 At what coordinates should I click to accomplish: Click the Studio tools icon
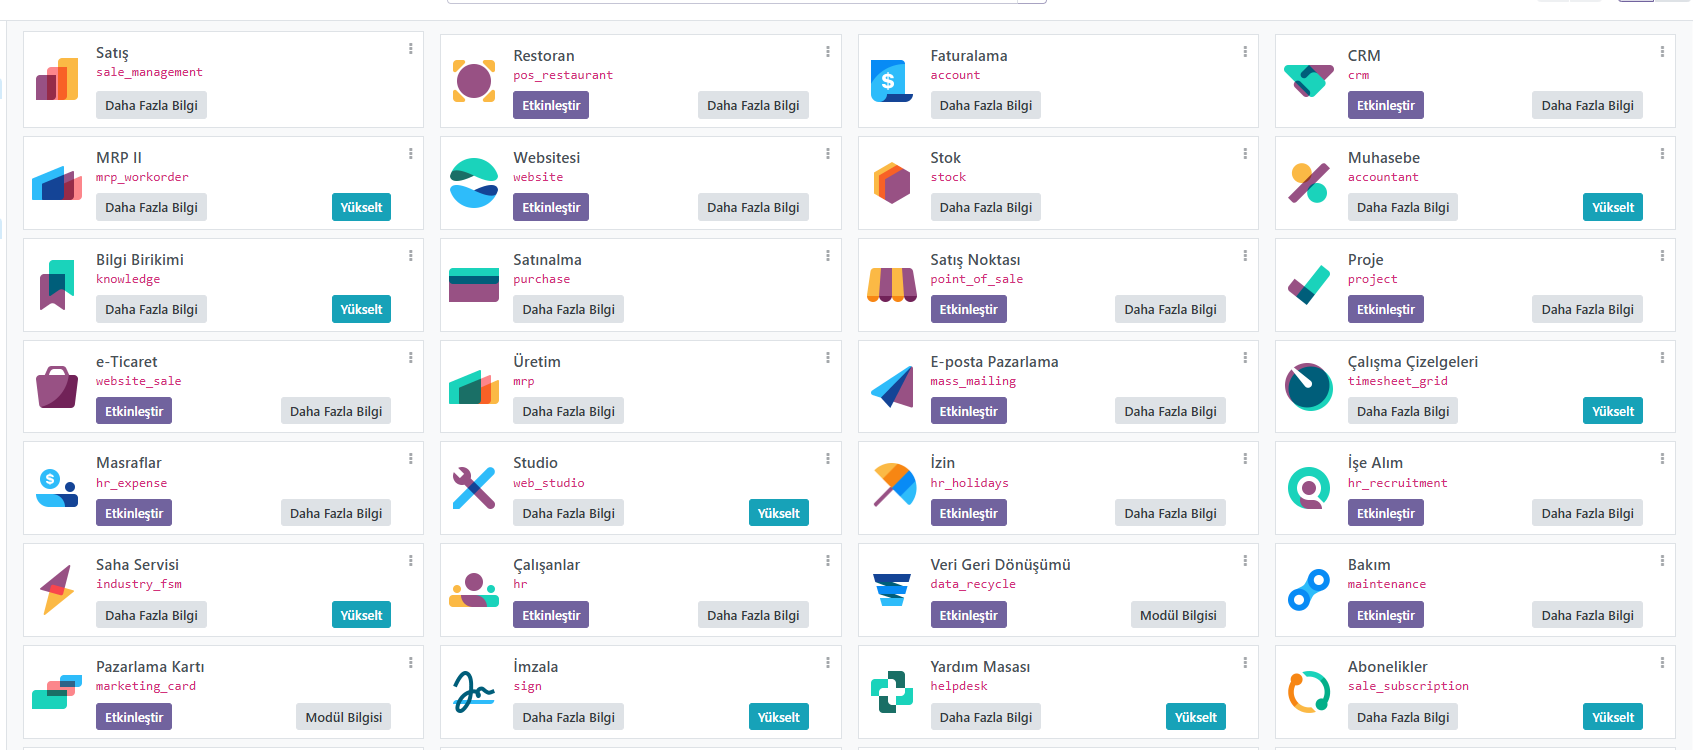click(474, 488)
